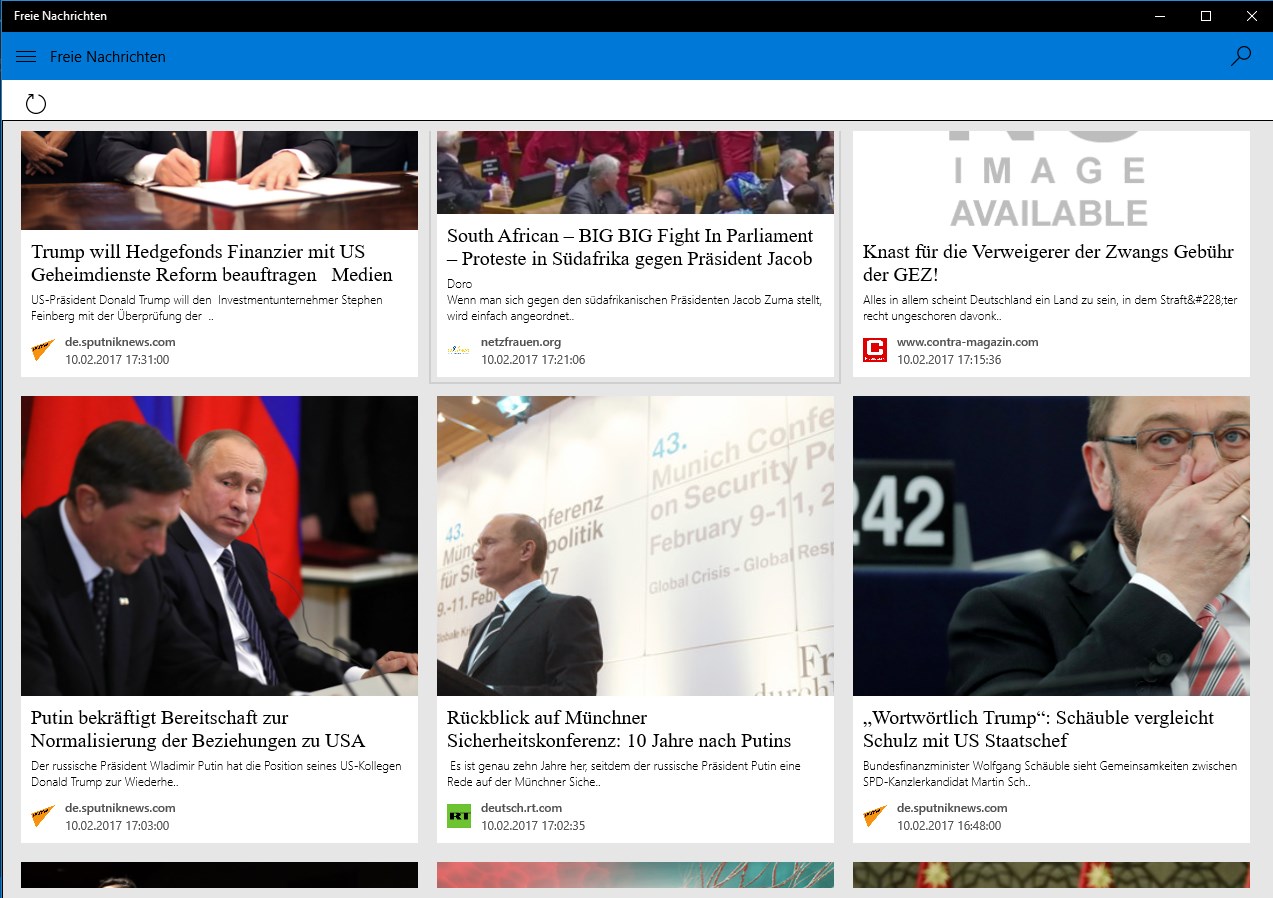
Task: Open headline 'Trump will Hedgefonds Finanzier'
Action: (x=212, y=263)
